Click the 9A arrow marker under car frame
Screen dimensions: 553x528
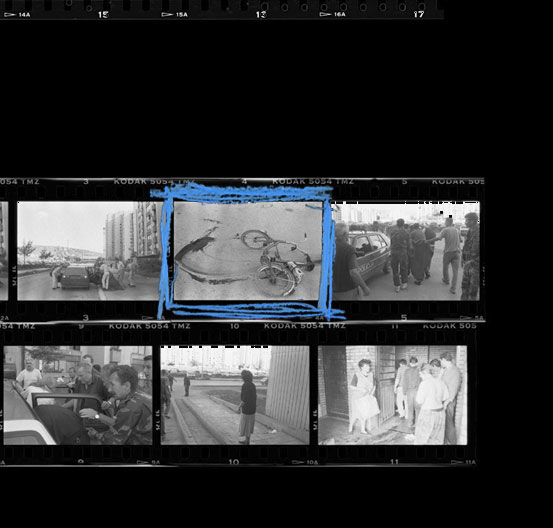coord(148,462)
